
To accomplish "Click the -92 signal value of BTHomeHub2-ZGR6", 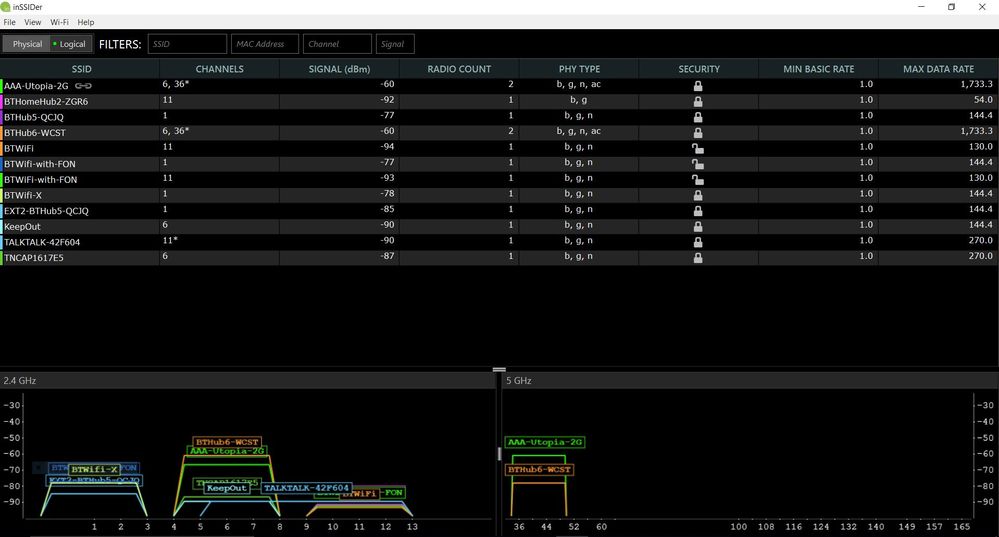I will coord(387,100).
